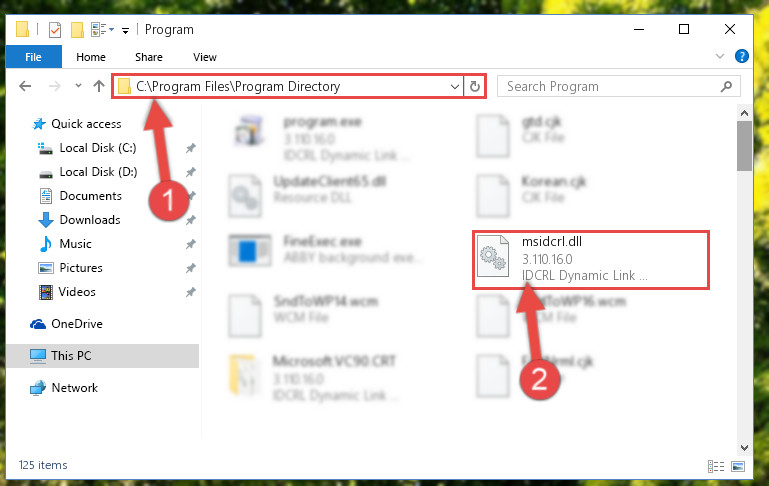This screenshot has height=486, width=769.
Task: Unpin Music from Quick access
Action: point(190,244)
